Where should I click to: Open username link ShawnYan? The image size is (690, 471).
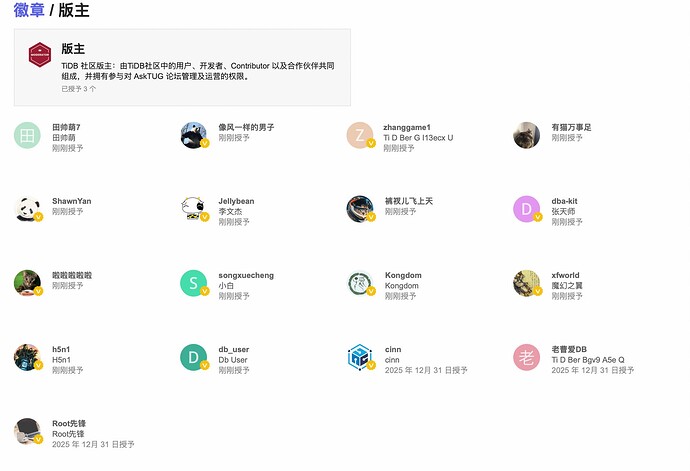point(72,201)
